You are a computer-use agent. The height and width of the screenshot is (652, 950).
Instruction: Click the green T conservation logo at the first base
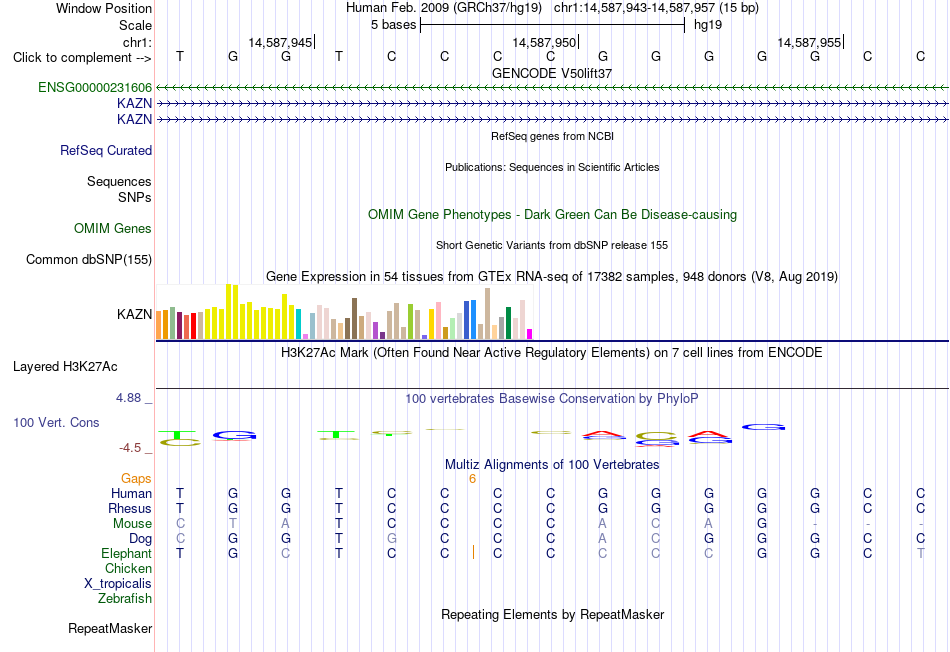pos(177,434)
